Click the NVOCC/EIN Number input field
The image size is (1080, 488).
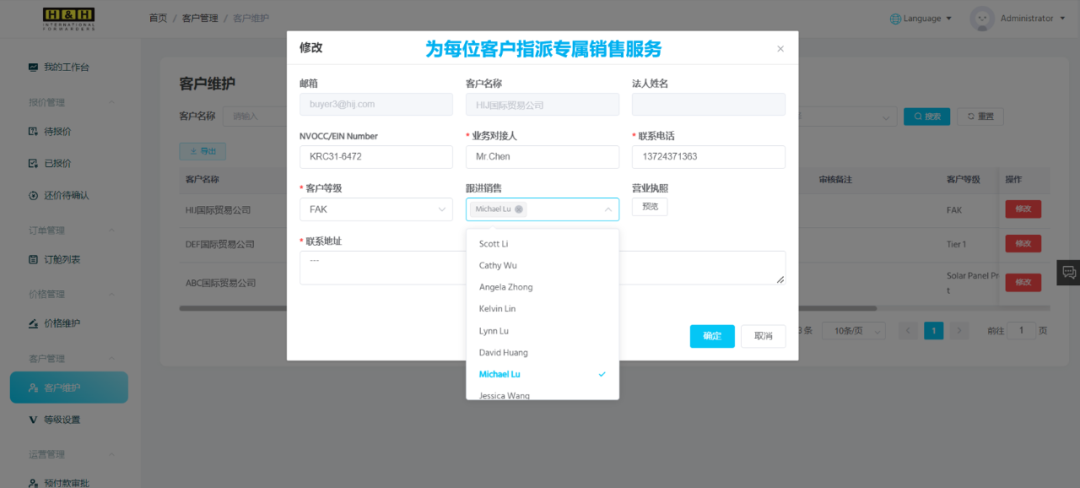coord(375,157)
